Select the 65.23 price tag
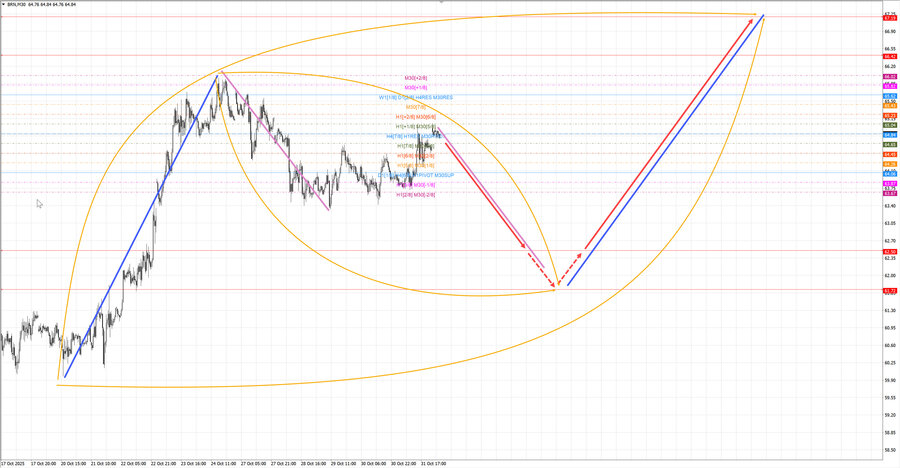This screenshot has height=468, width=900. pos(890,115)
